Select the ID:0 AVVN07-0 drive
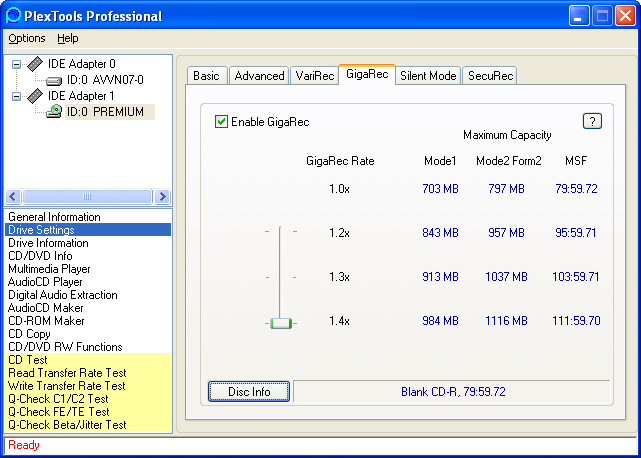The width and height of the screenshot is (641, 458). click(105, 80)
